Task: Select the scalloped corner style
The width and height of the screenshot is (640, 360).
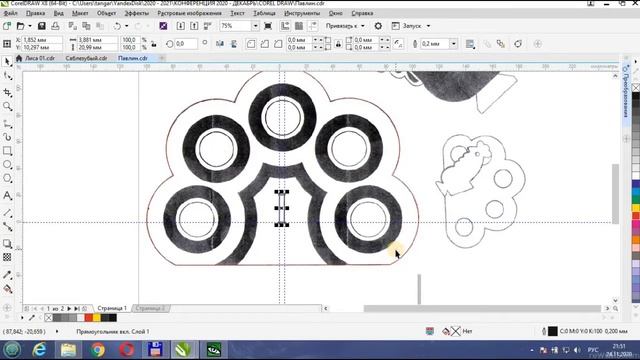Action: (x=264, y=44)
